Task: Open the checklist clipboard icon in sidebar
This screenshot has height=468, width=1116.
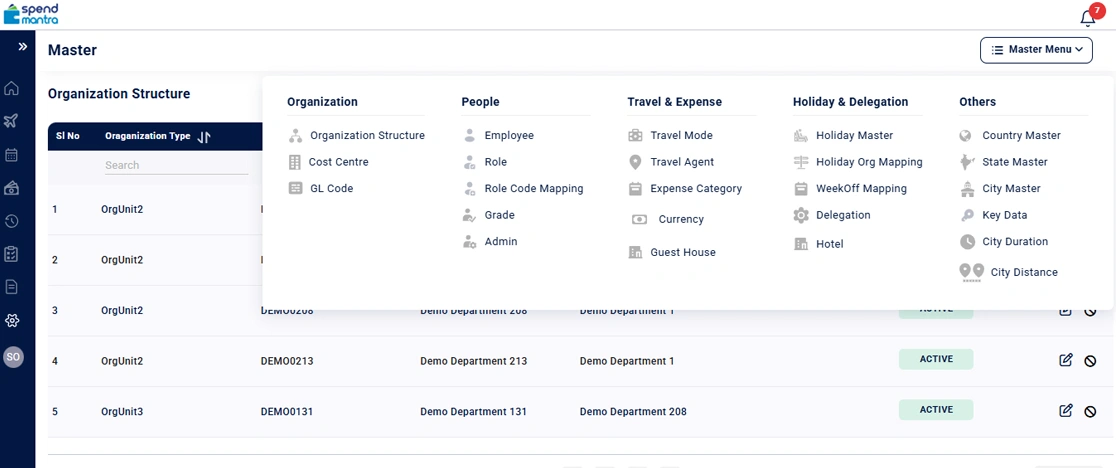Action: coord(11,254)
